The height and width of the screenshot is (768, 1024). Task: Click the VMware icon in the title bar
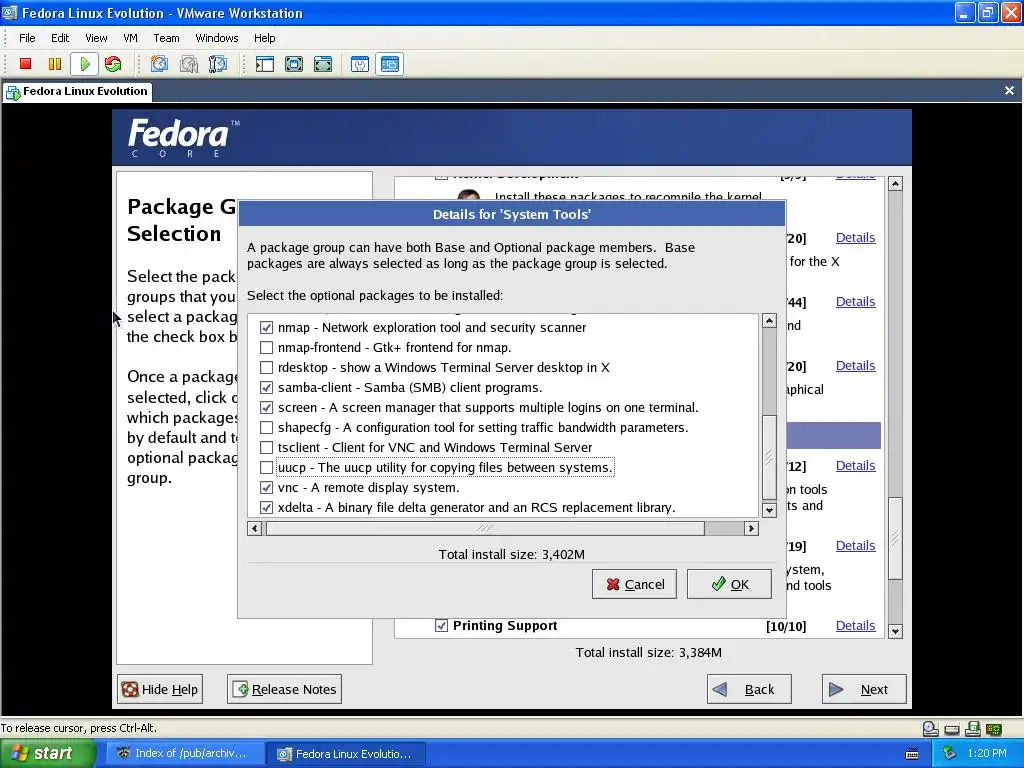pyautogui.click(x=10, y=12)
